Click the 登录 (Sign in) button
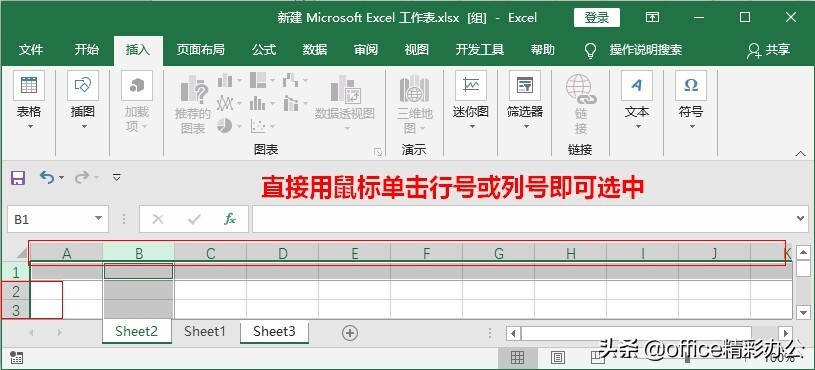The image size is (815, 370). click(597, 18)
